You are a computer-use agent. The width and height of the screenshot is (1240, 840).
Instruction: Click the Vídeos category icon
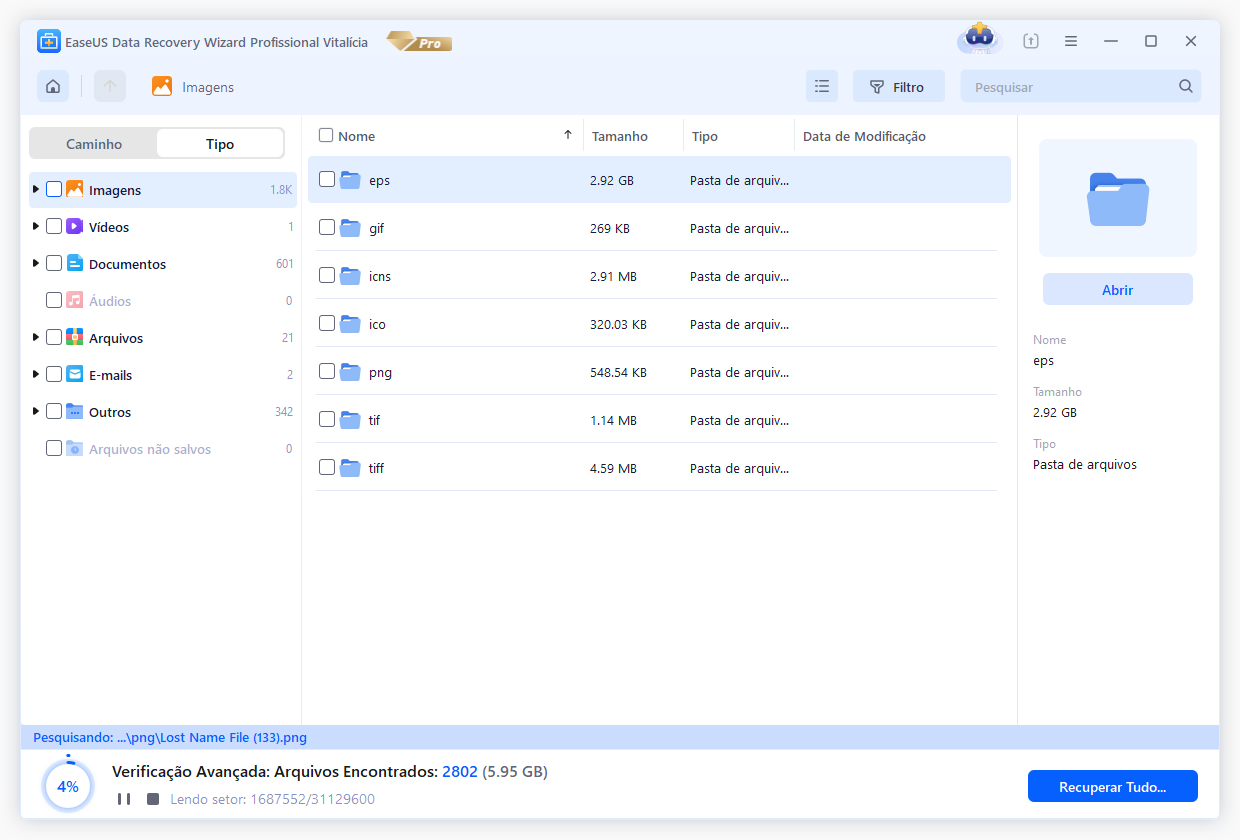tap(75, 227)
